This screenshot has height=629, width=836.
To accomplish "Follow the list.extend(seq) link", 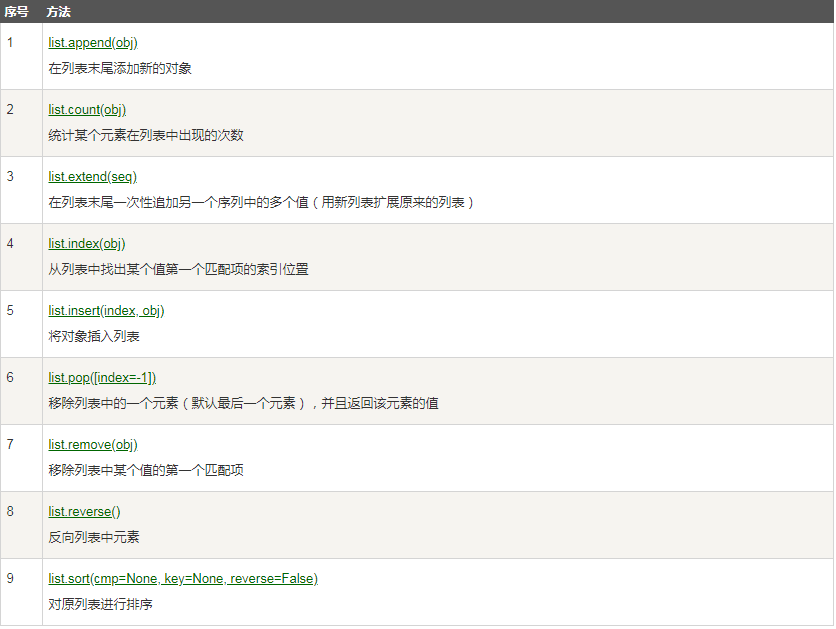I will [x=92, y=176].
